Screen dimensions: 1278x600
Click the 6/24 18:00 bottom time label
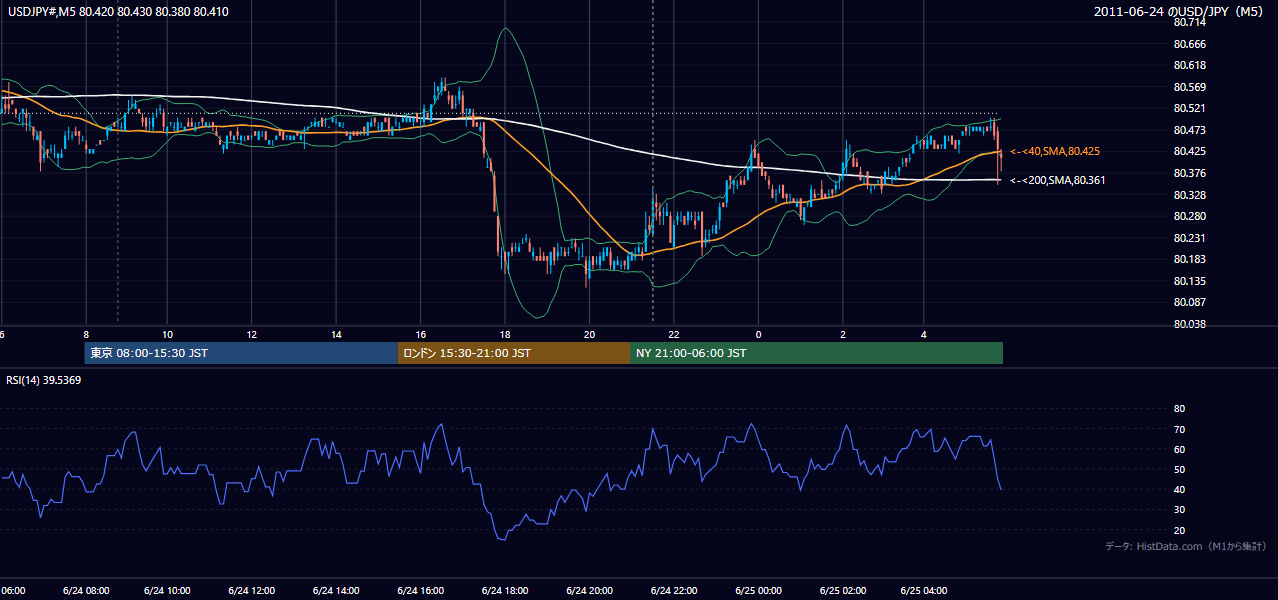[505, 590]
